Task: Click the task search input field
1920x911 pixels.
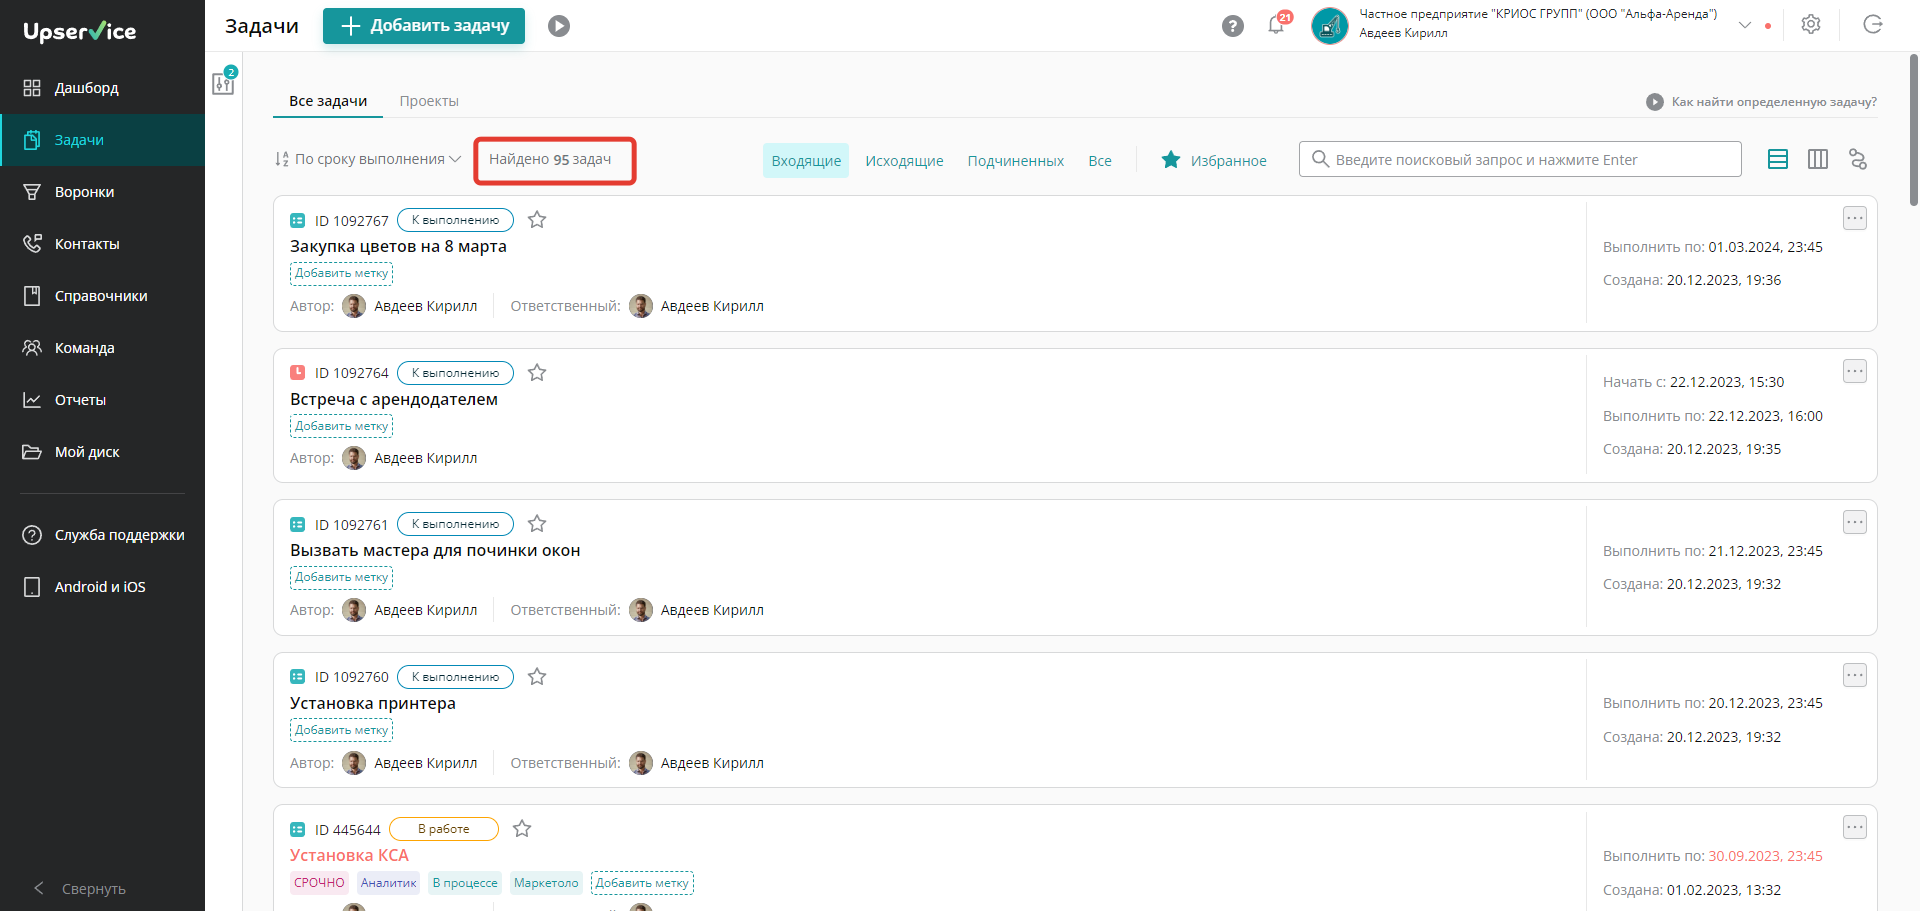Action: [x=1520, y=159]
